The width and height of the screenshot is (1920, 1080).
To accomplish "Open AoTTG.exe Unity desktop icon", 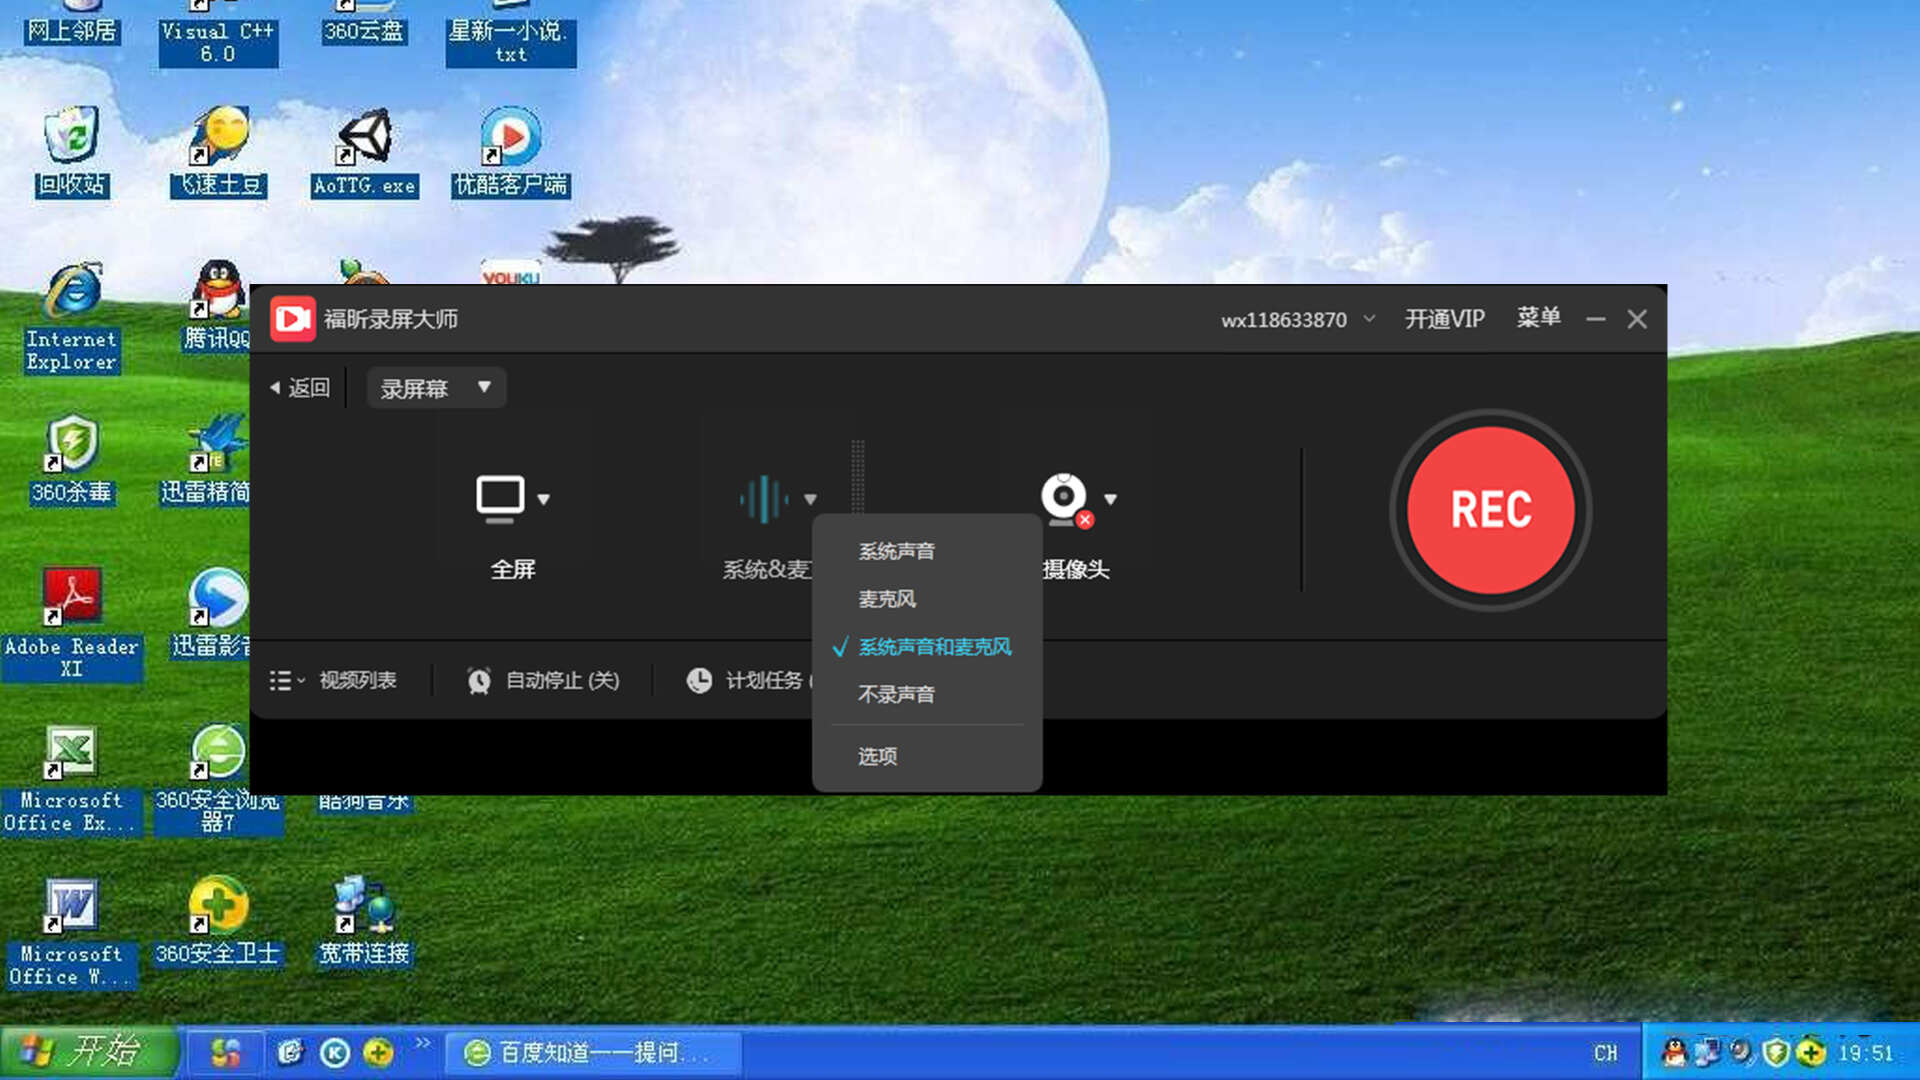I will point(364,152).
